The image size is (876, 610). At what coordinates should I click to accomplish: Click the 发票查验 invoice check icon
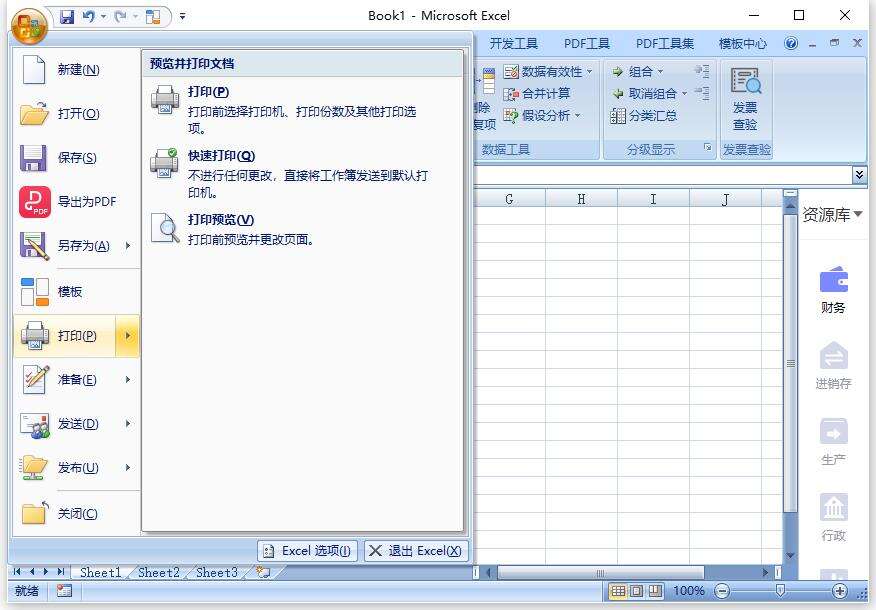click(x=746, y=81)
